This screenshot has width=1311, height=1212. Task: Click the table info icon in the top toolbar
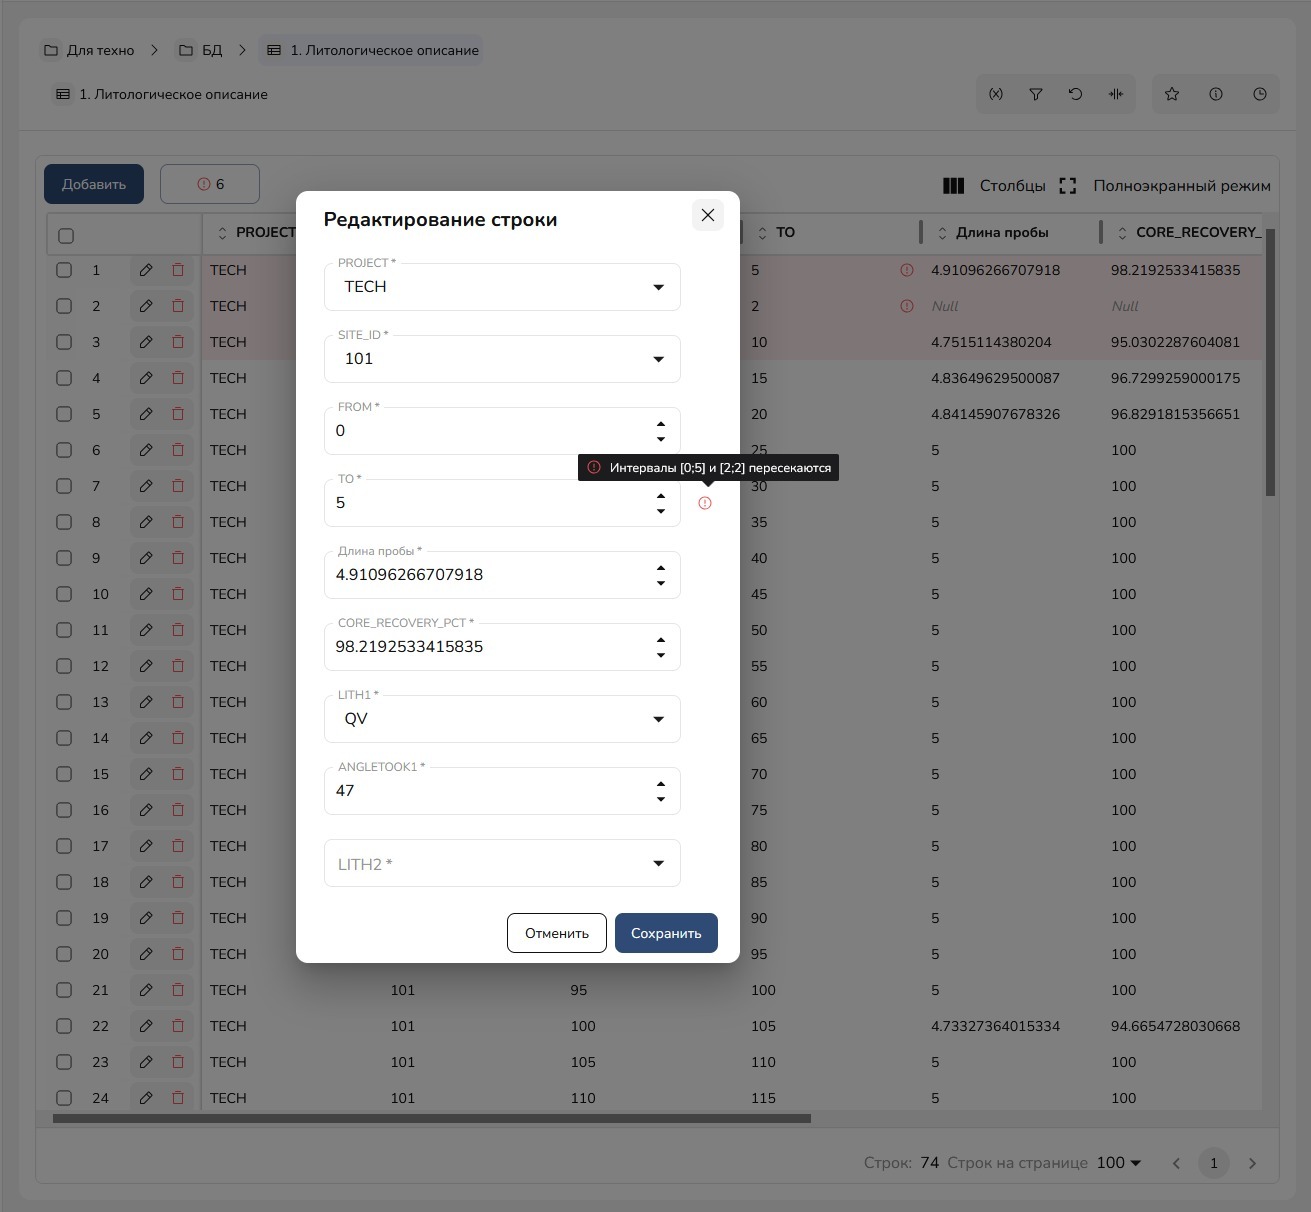click(x=1216, y=94)
